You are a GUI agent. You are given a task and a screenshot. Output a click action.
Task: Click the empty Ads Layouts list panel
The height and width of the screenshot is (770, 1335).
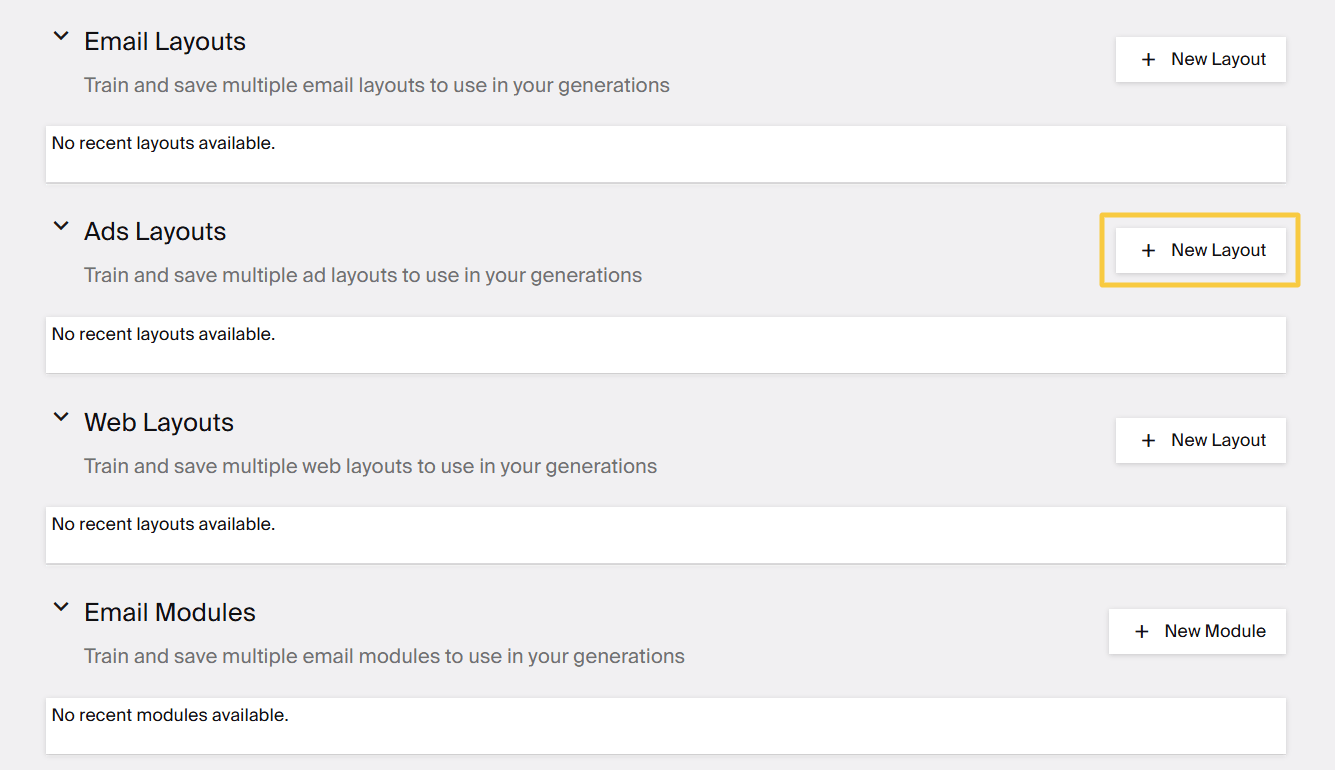[x=666, y=344]
